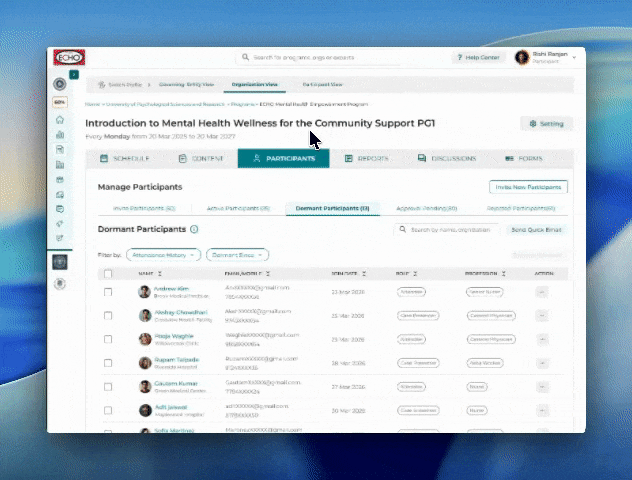Click action menu icon for Andrew Kim

(542, 292)
